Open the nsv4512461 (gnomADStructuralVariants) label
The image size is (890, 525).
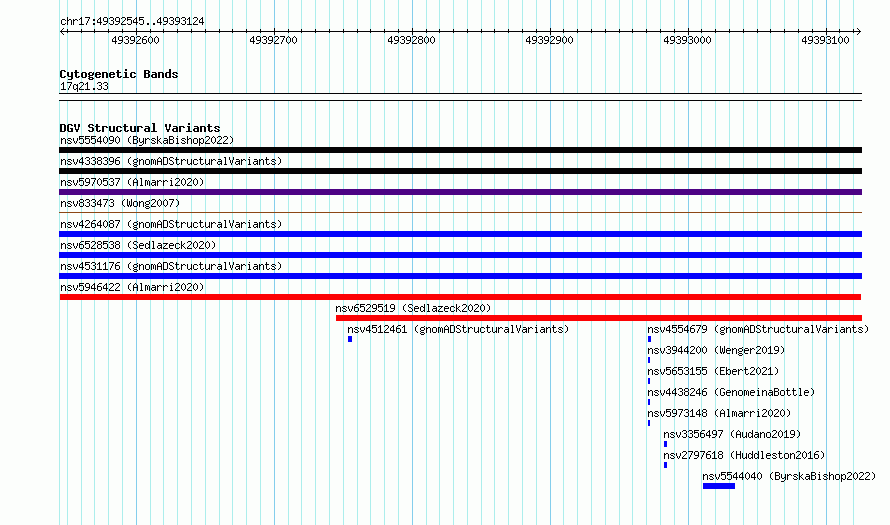(458, 329)
